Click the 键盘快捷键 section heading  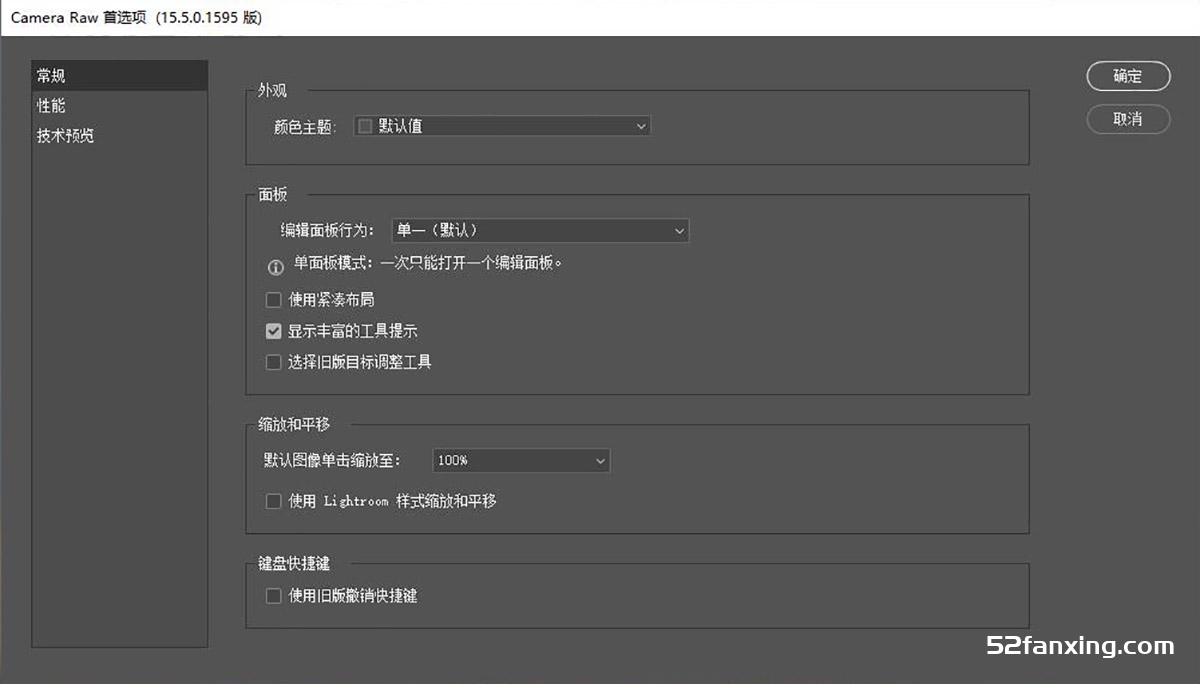click(x=294, y=564)
